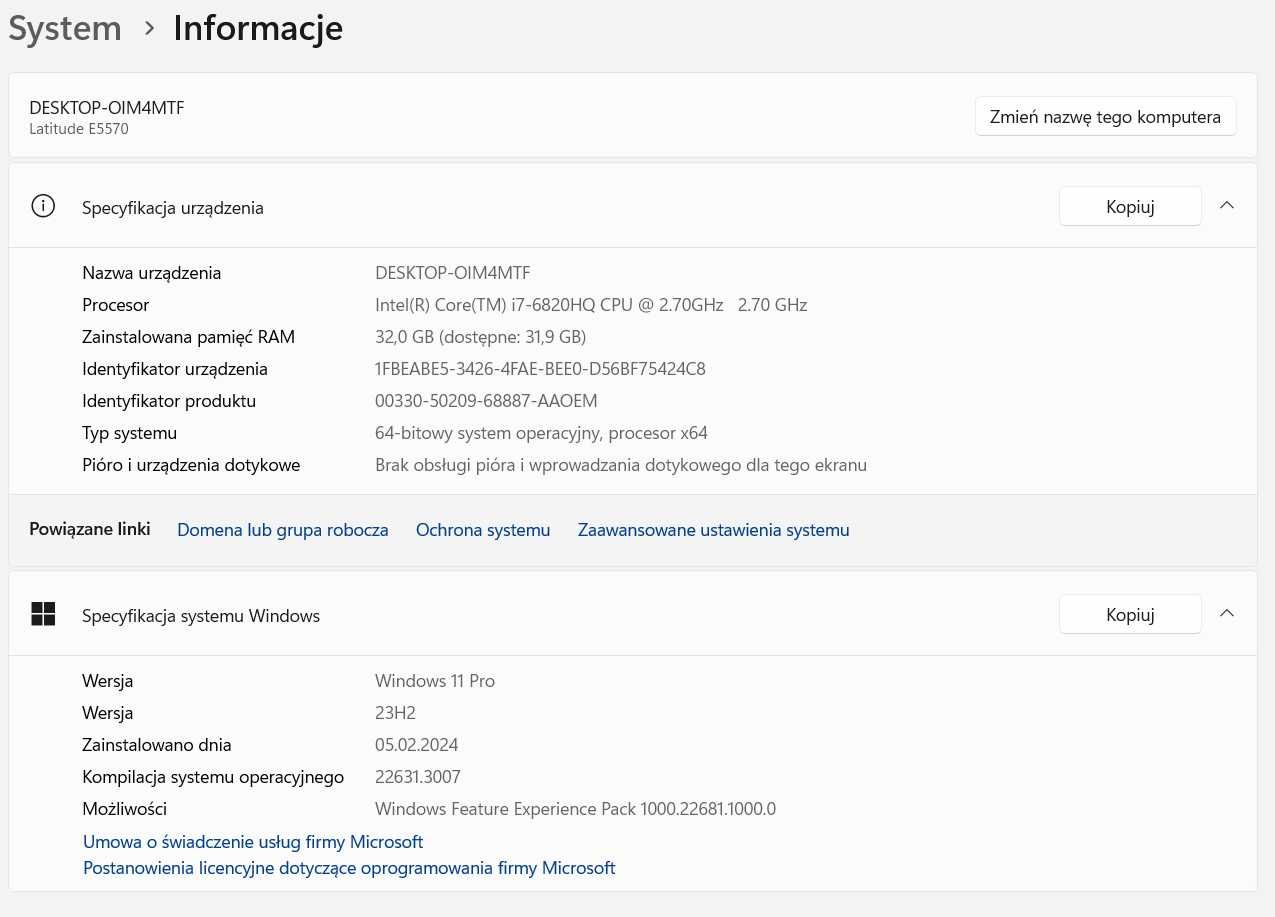
Task: Open Ochrona systemu link
Action: [x=483, y=530]
